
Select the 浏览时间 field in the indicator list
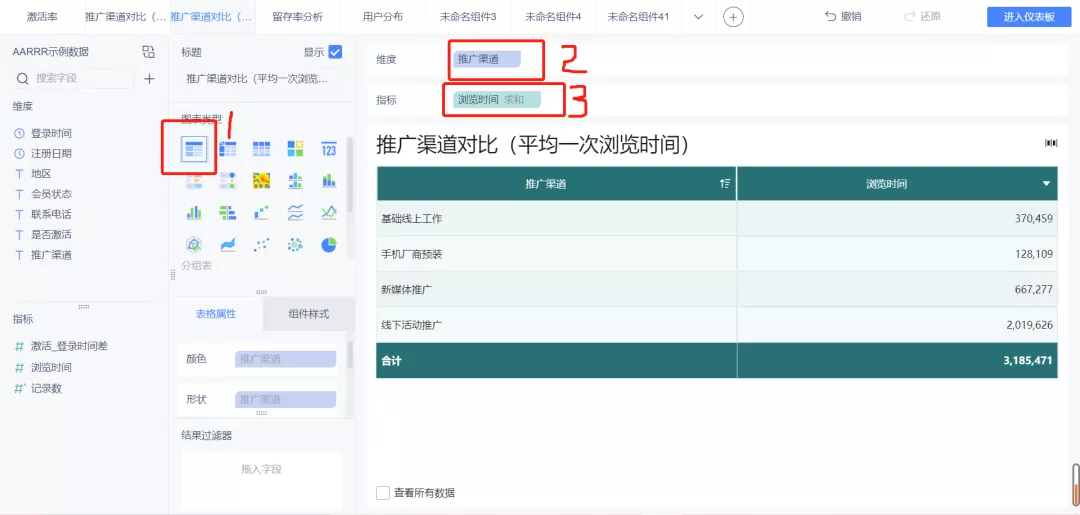pos(51,368)
